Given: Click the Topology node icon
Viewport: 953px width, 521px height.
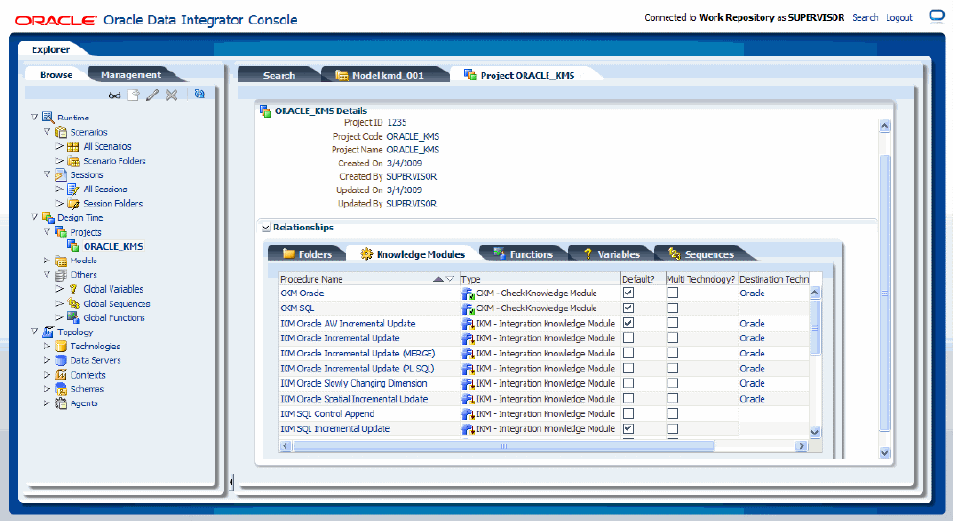Looking at the screenshot, I should point(48,332).
